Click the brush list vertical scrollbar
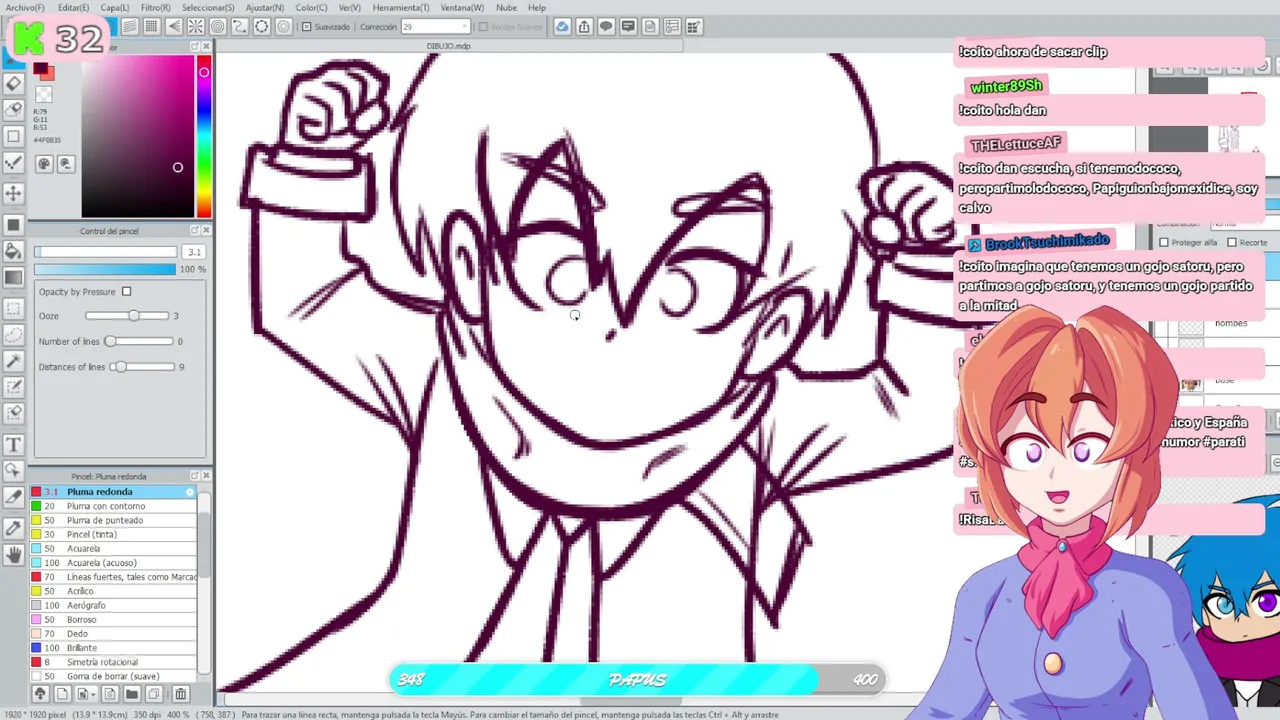The height and width of the screenshot is (720, 1280). coord(204,585)
